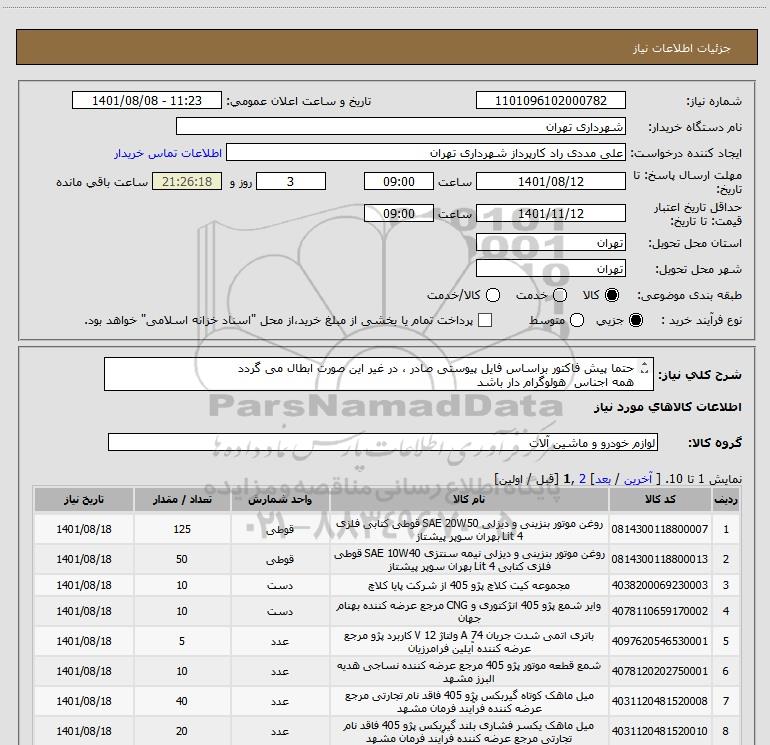This screenshot has width=770, height=745.
Task: Select item code 4038200069230003
Action: tap(660, 585)
